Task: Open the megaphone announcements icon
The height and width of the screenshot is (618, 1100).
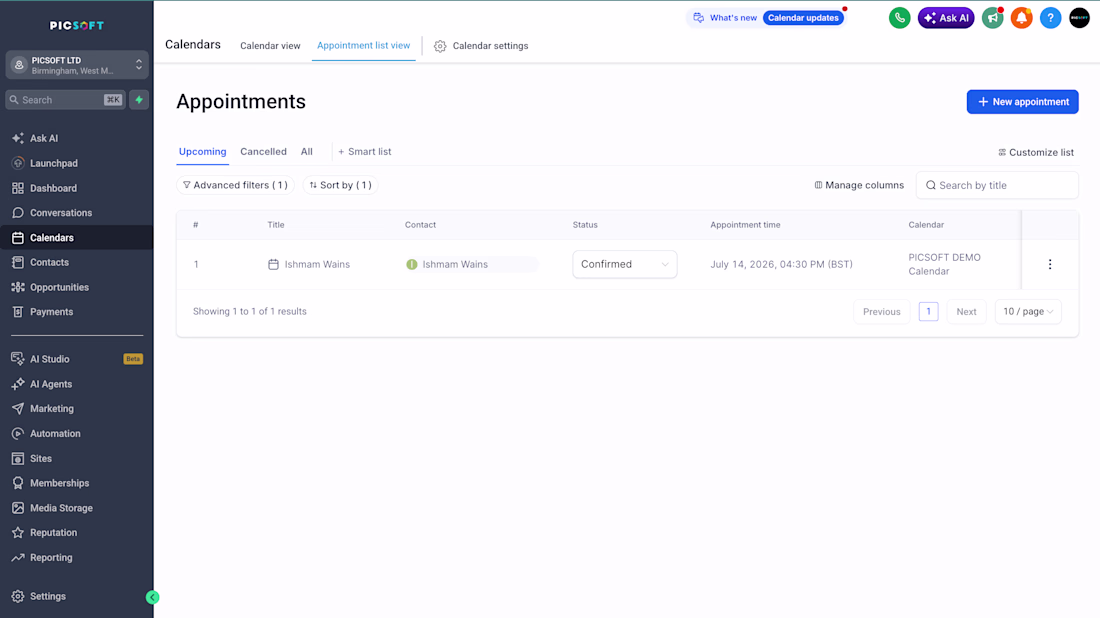Action: 993,18
